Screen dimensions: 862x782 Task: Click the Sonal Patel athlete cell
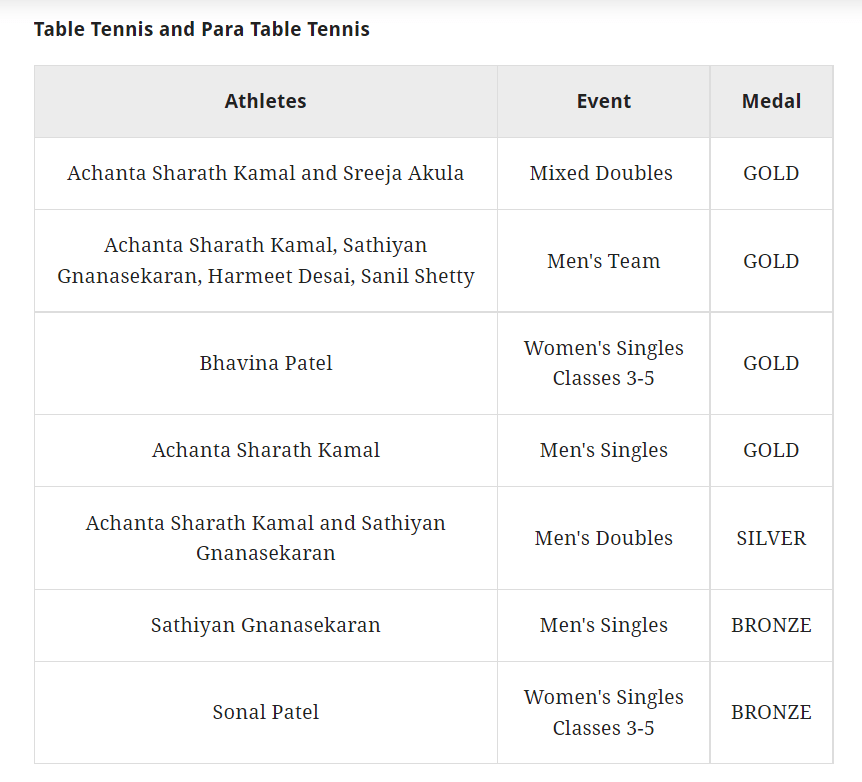point(265,712)
